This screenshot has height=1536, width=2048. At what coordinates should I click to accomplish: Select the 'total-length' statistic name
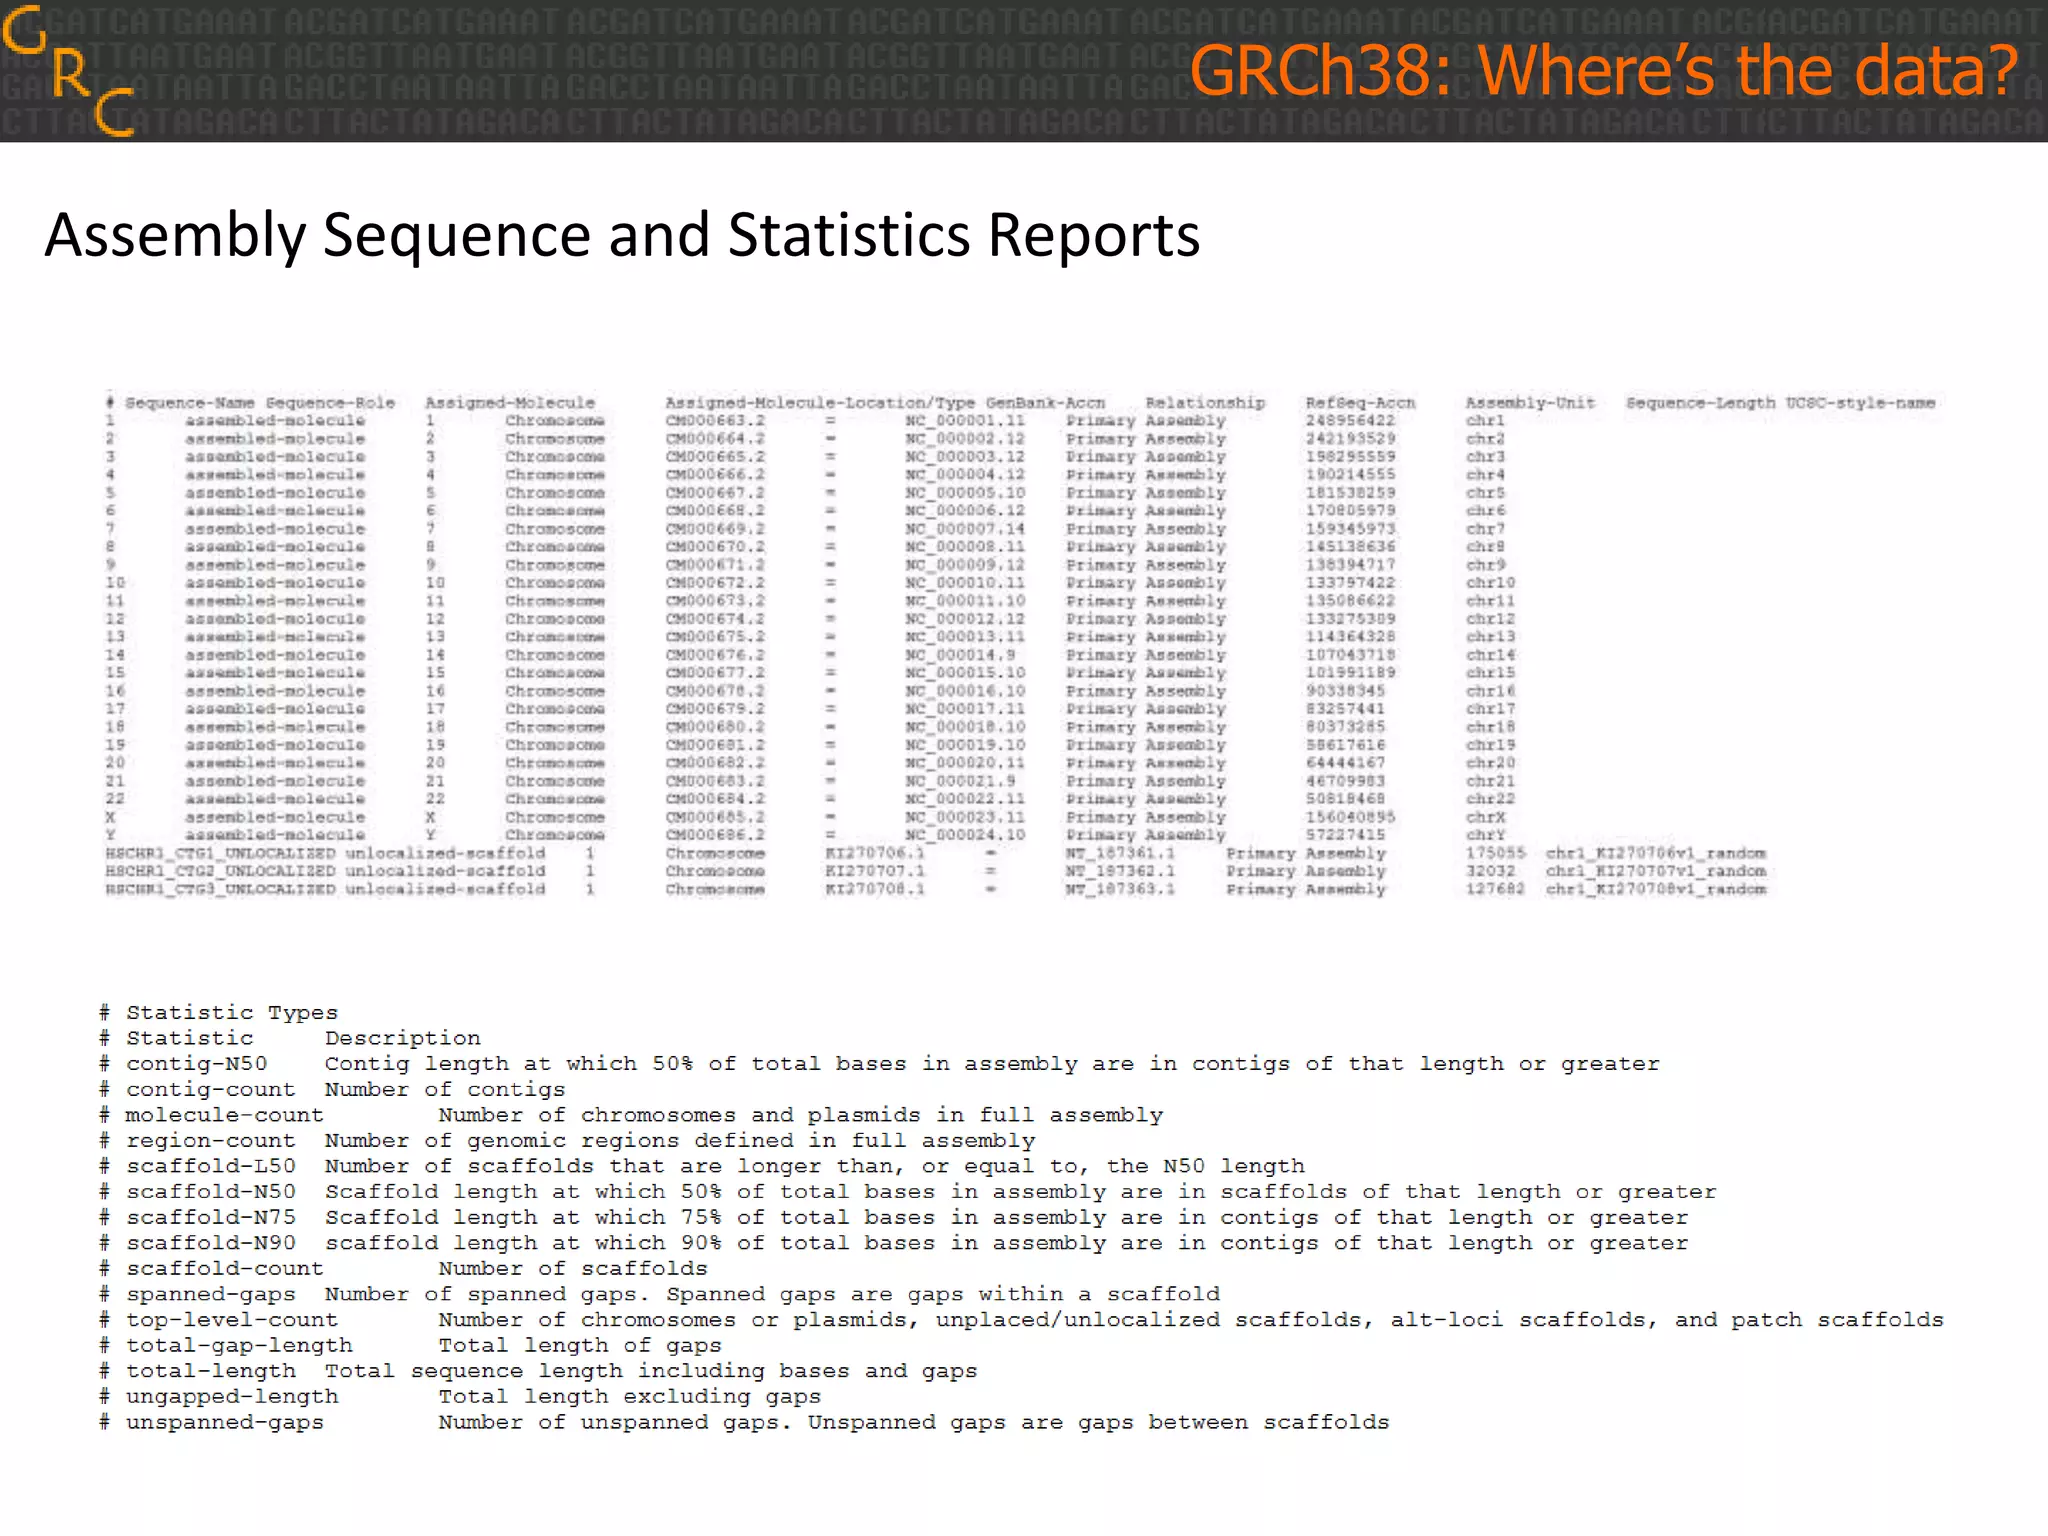pos(211,1371)
